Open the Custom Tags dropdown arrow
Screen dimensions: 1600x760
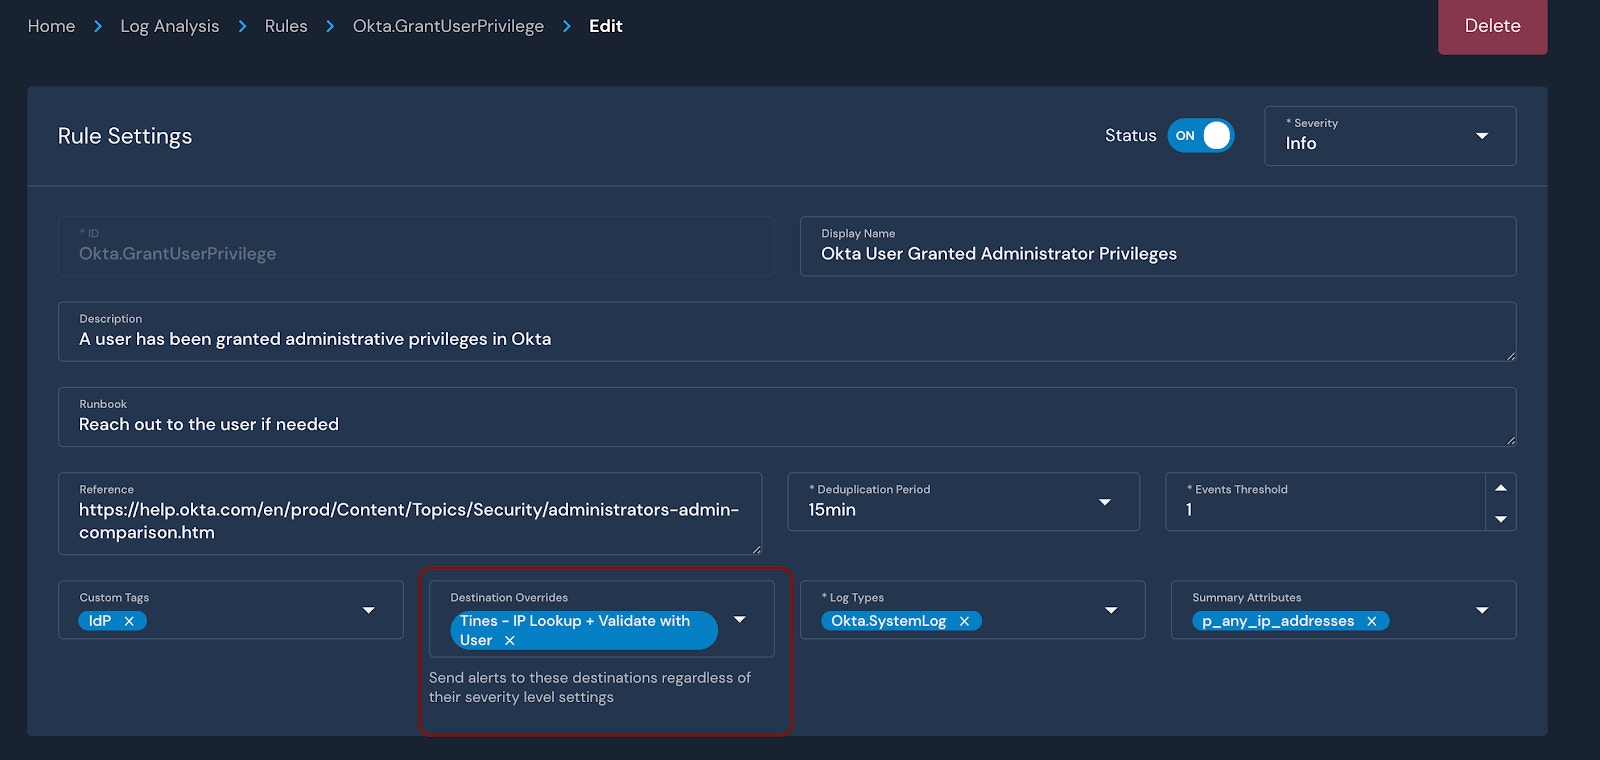(x=369, y=610)
